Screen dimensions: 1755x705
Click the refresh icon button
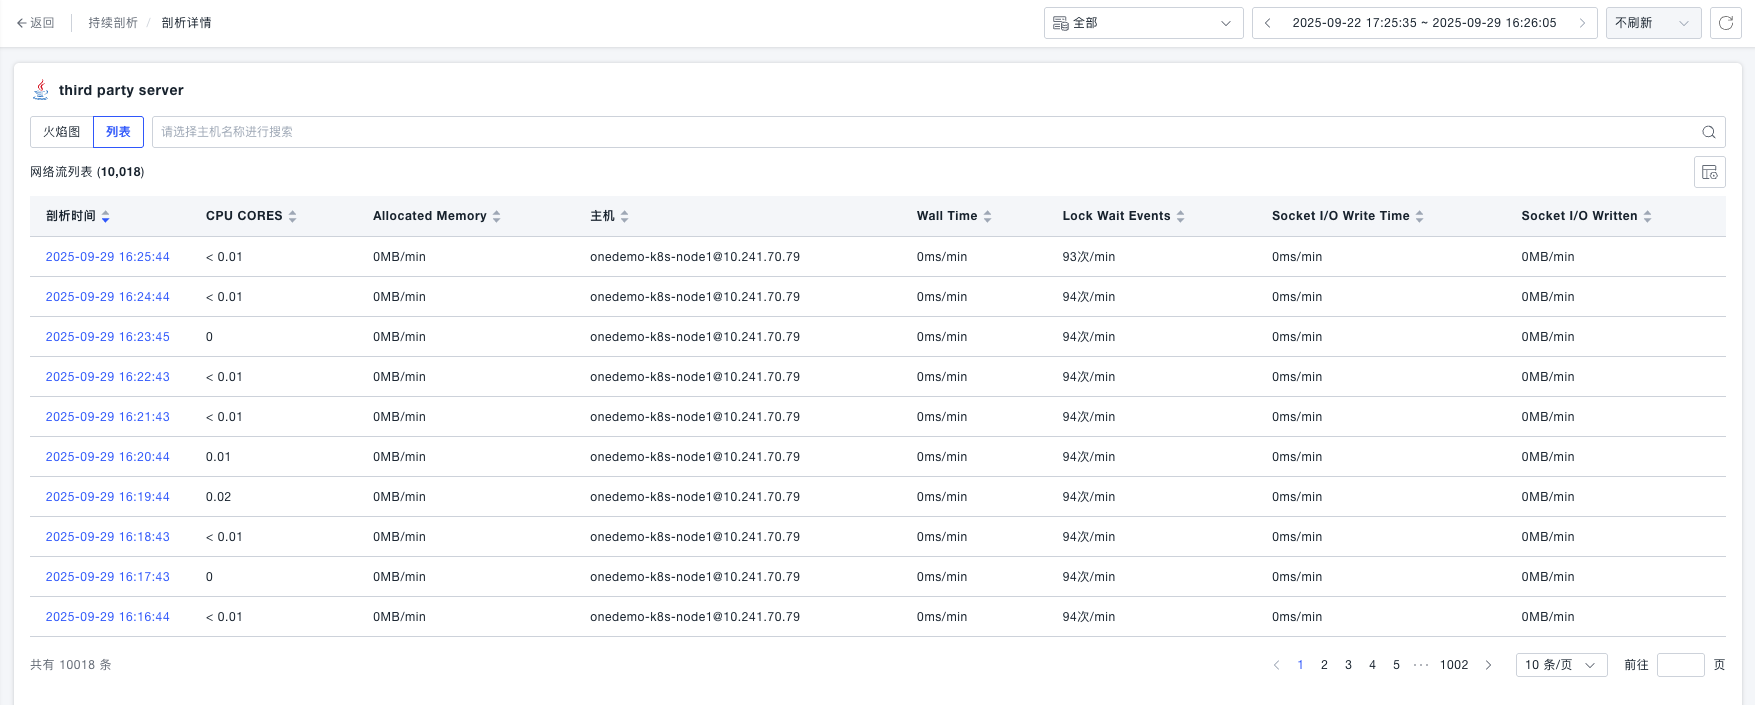1725,23
